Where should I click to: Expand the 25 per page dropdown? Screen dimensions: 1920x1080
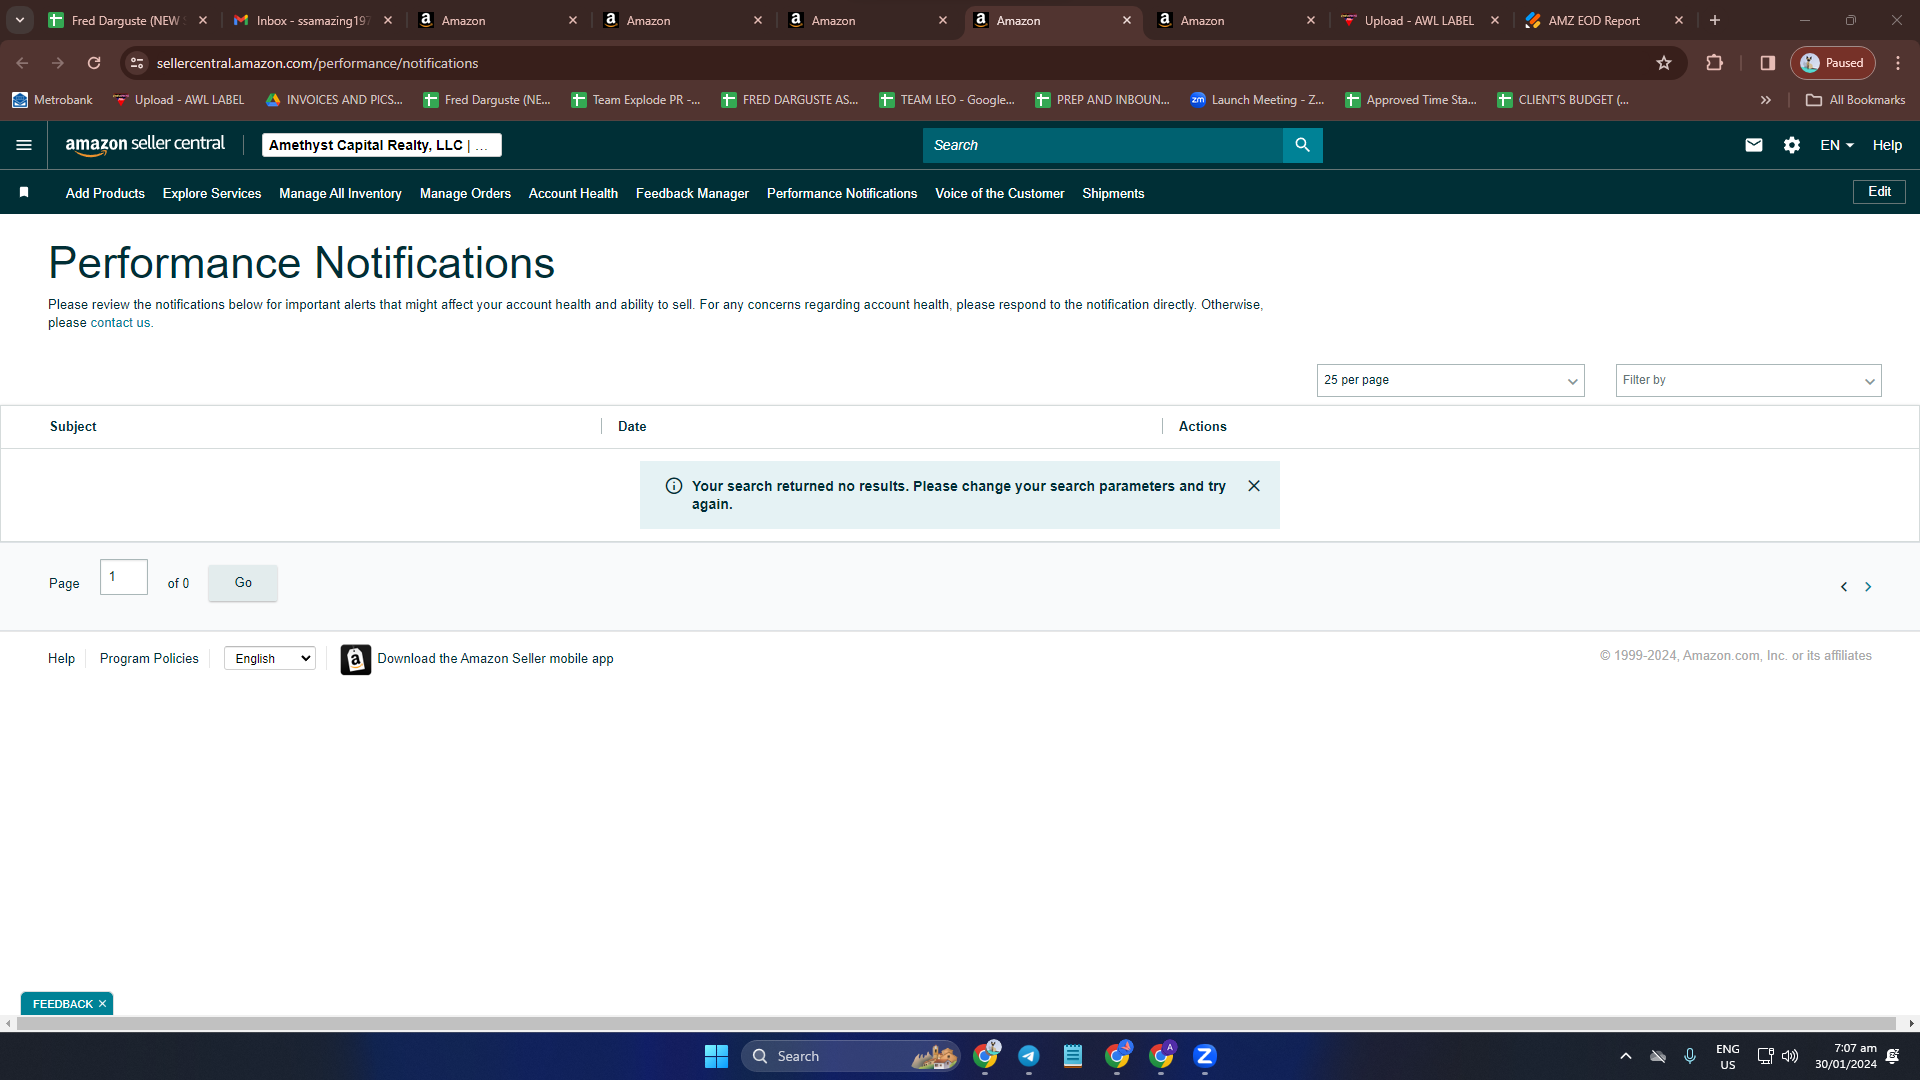pyautogui.click(x=1450, y=380)
